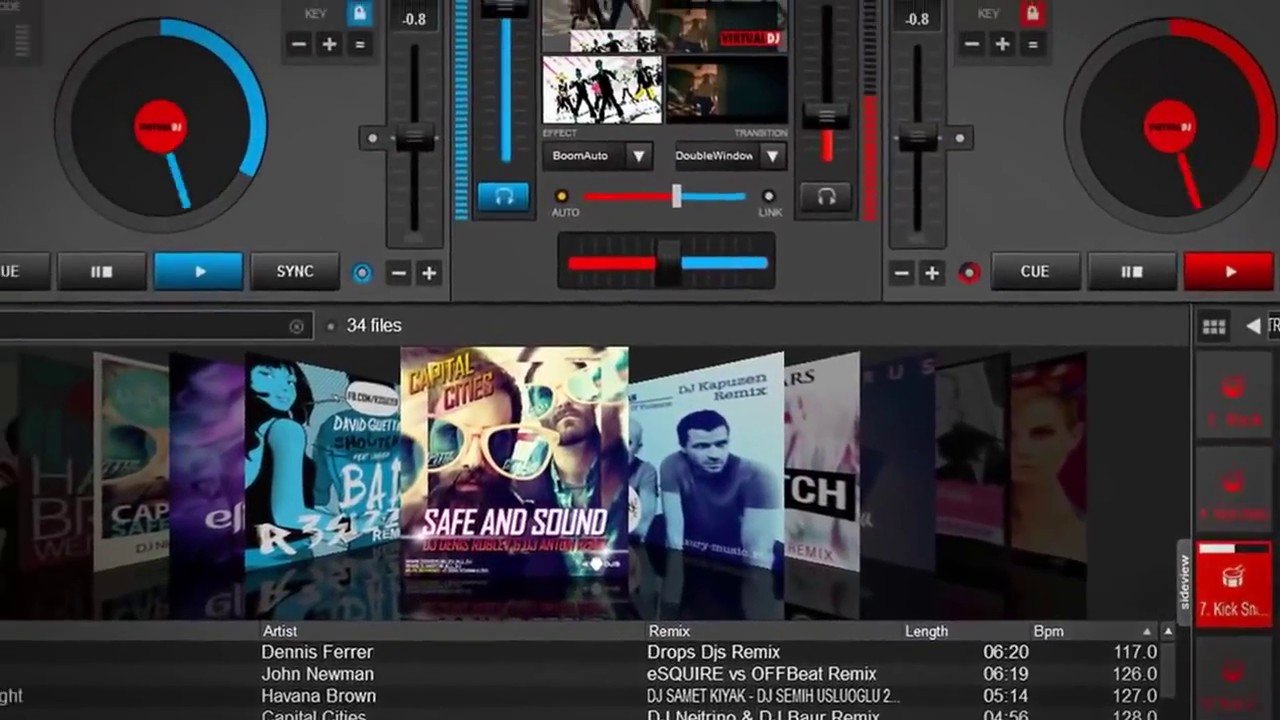Click the main audio crossfader knob
1280x720 pixels.
click(668, 262)
